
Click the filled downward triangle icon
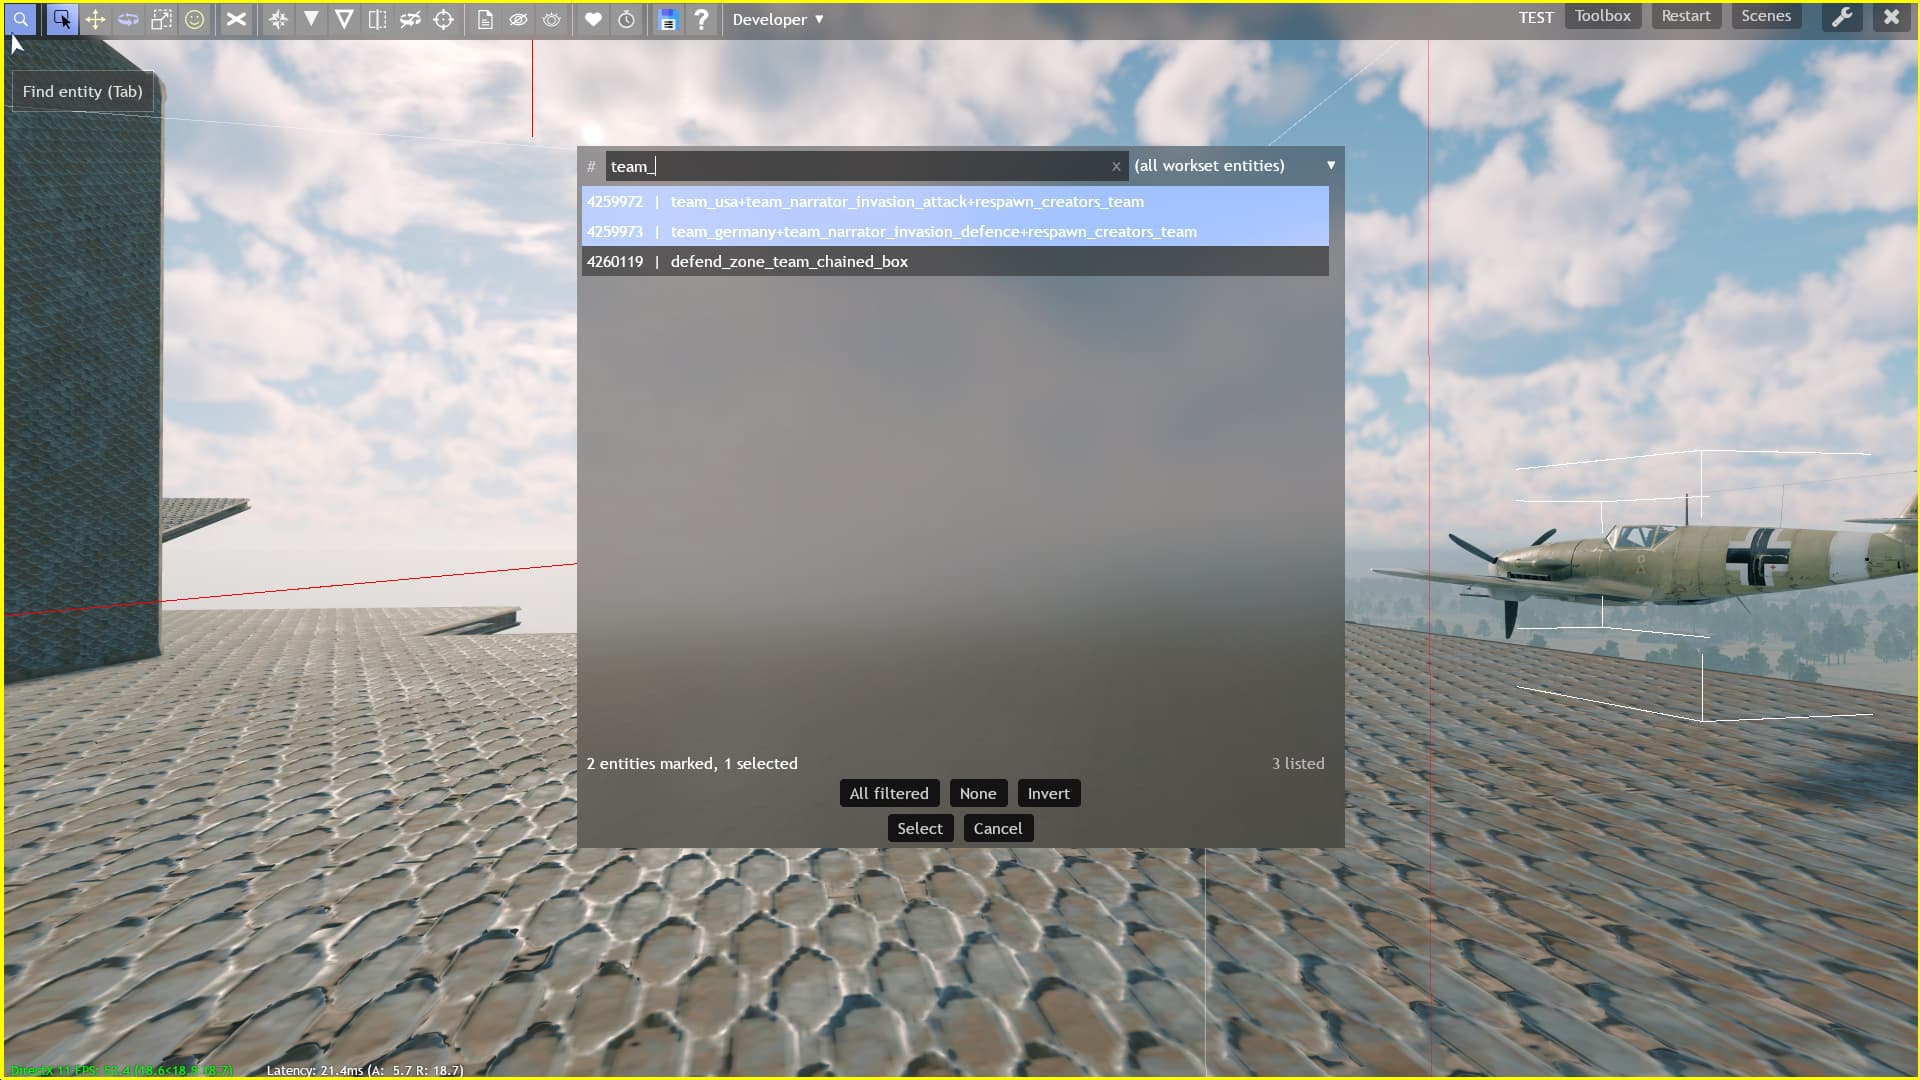pos(311,19)
